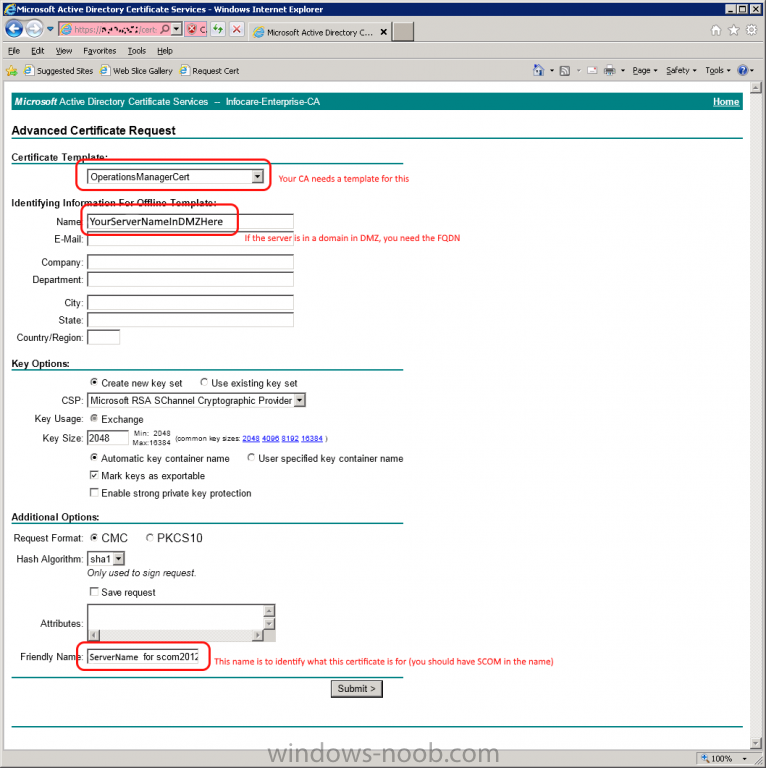766x768 pixels.
Task: Open the View menu
Action: click(x=64, y=50)
